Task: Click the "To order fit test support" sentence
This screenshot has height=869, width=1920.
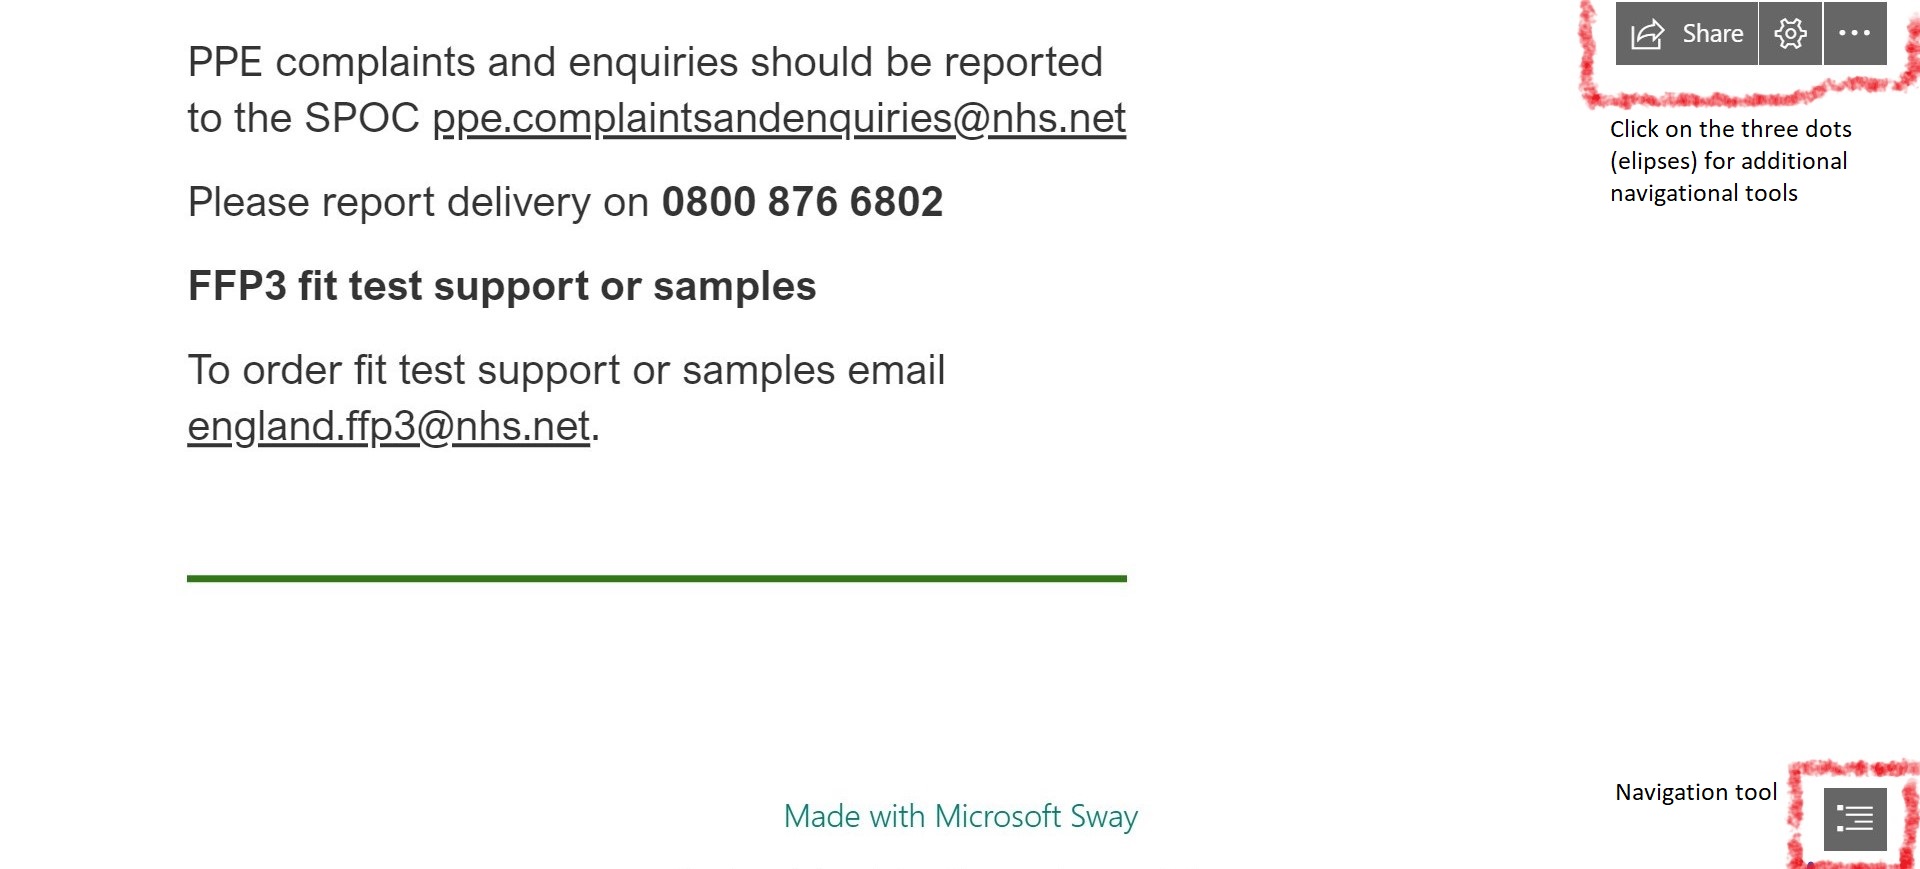Action: 566,370
